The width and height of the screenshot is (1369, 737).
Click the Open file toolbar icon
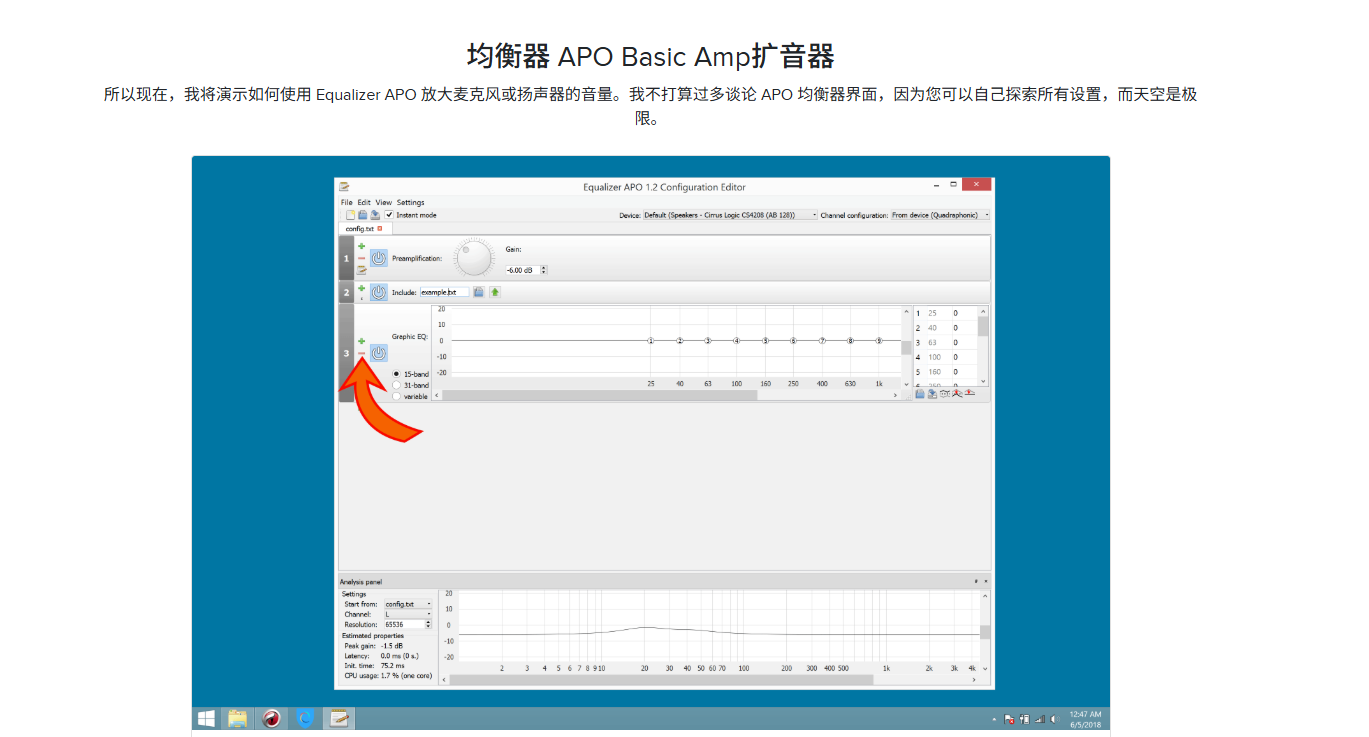pos(362,215)
